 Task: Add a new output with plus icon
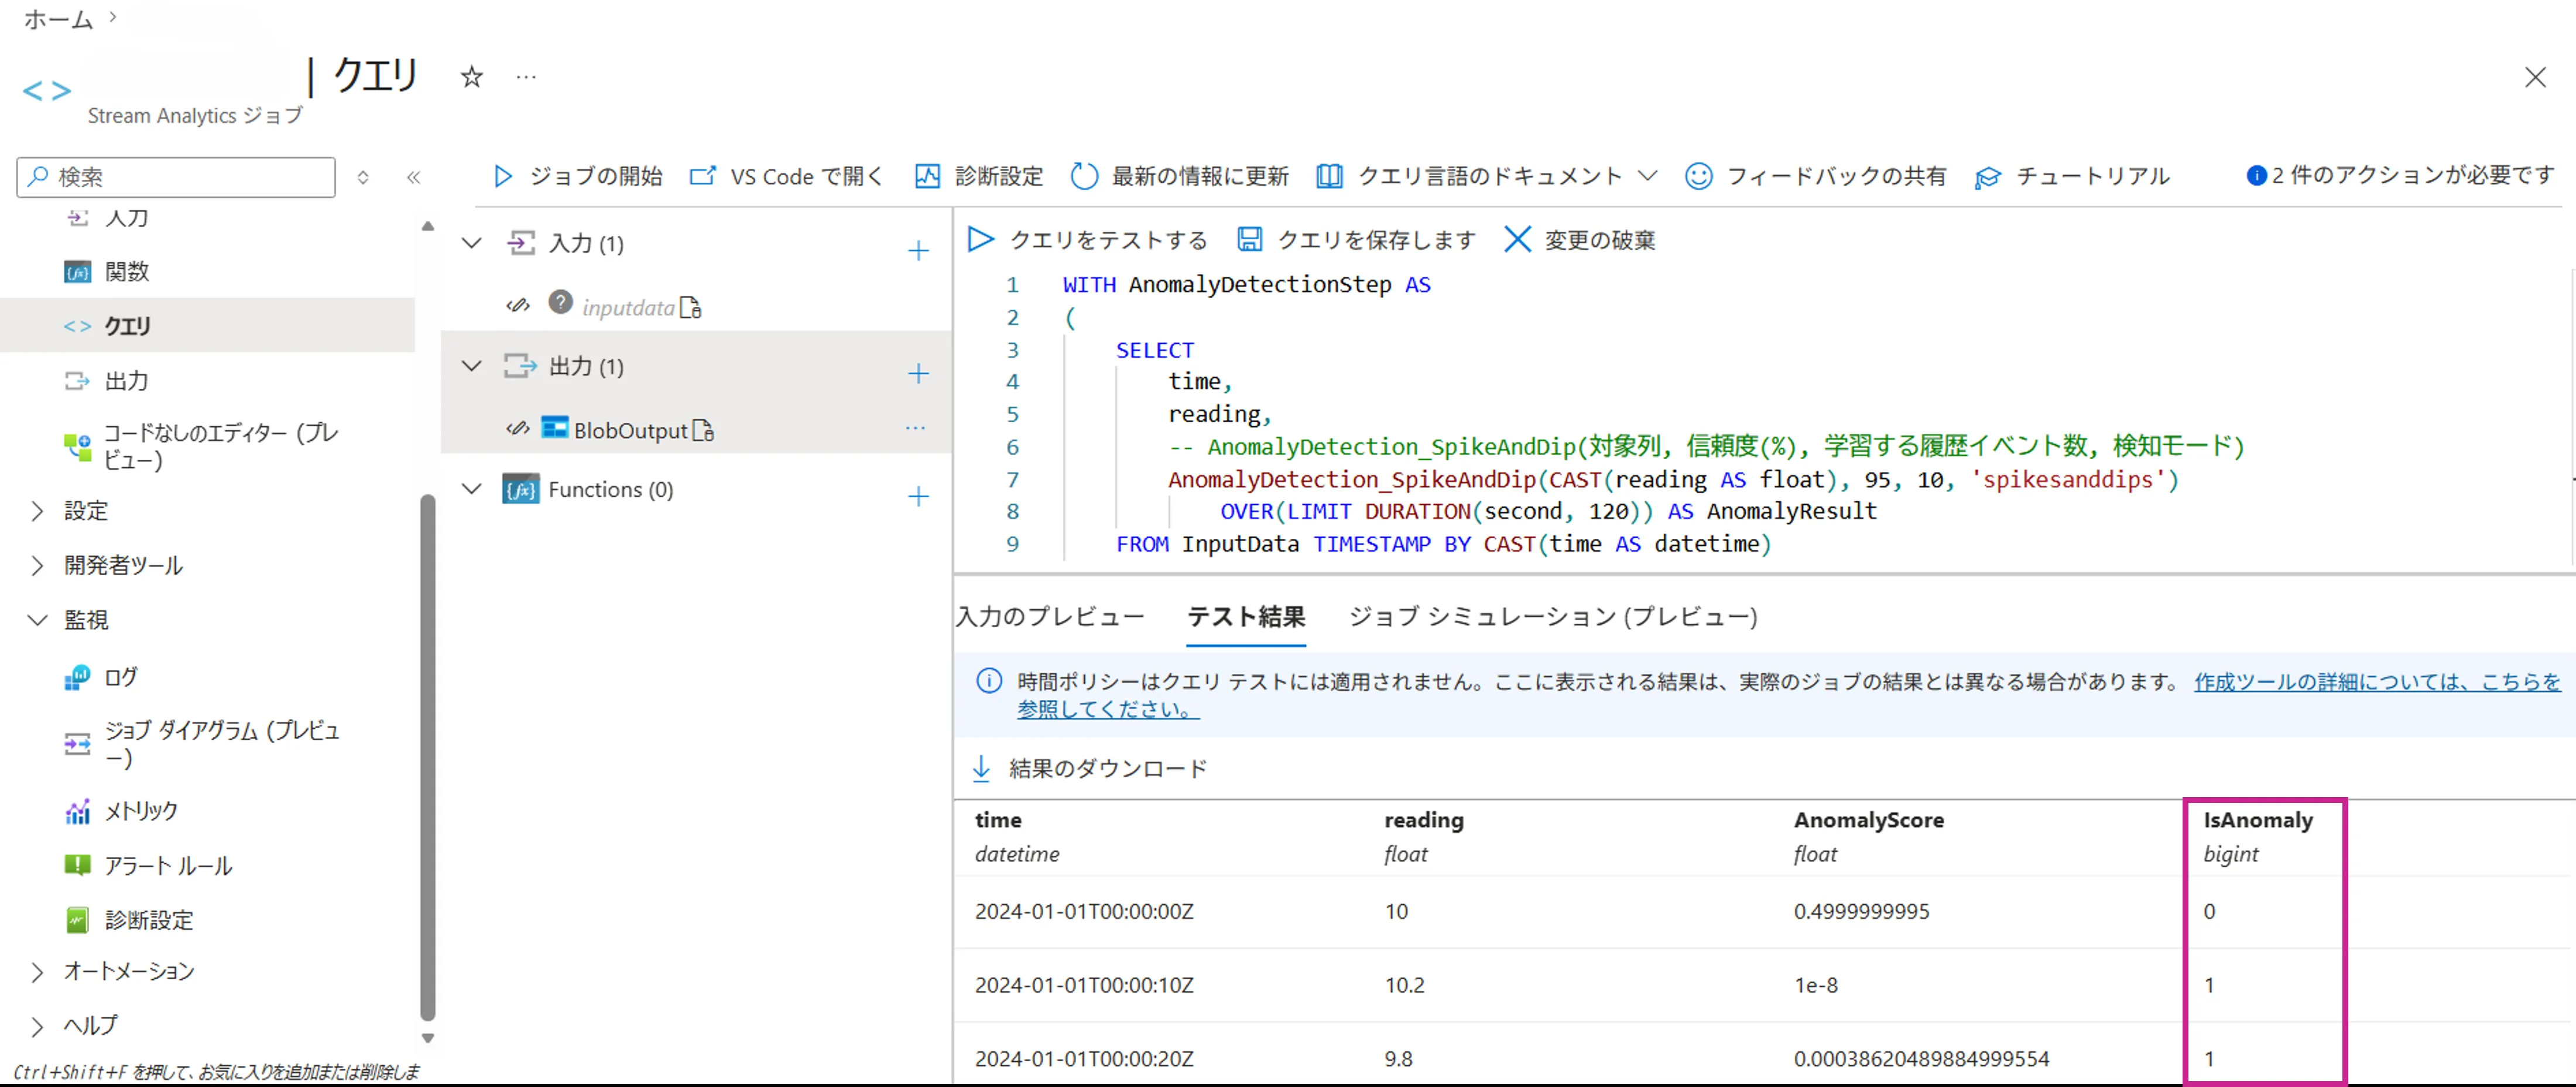(918, 373)
